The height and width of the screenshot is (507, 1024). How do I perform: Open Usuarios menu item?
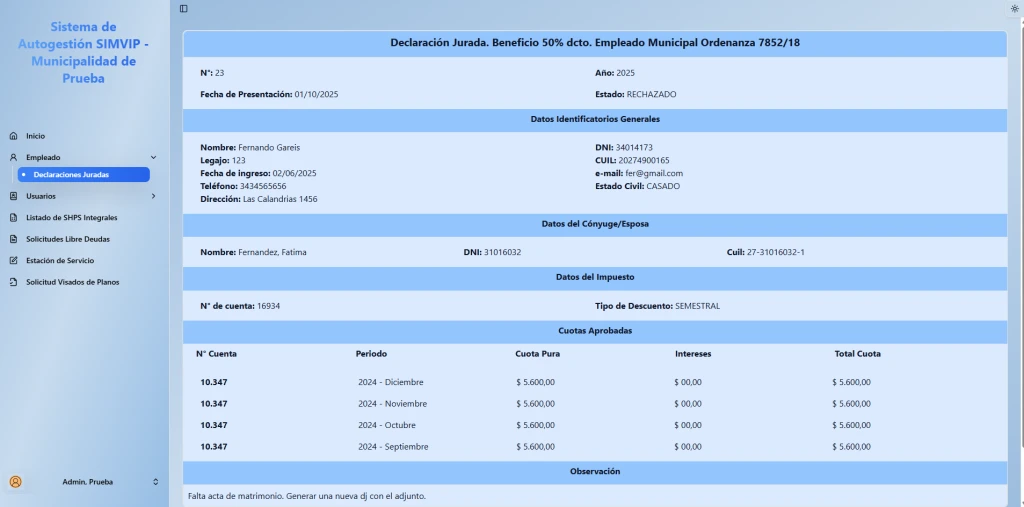click(x=40, y=196)
